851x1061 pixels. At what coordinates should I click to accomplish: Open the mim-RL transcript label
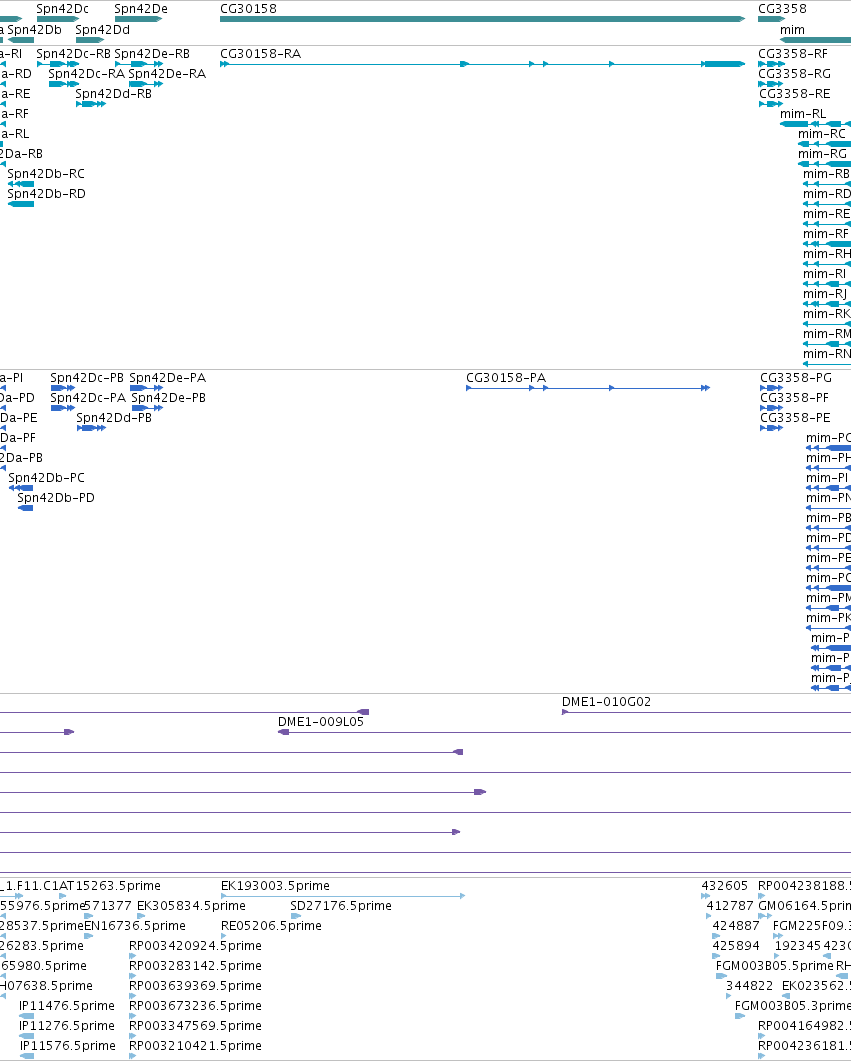803,114
